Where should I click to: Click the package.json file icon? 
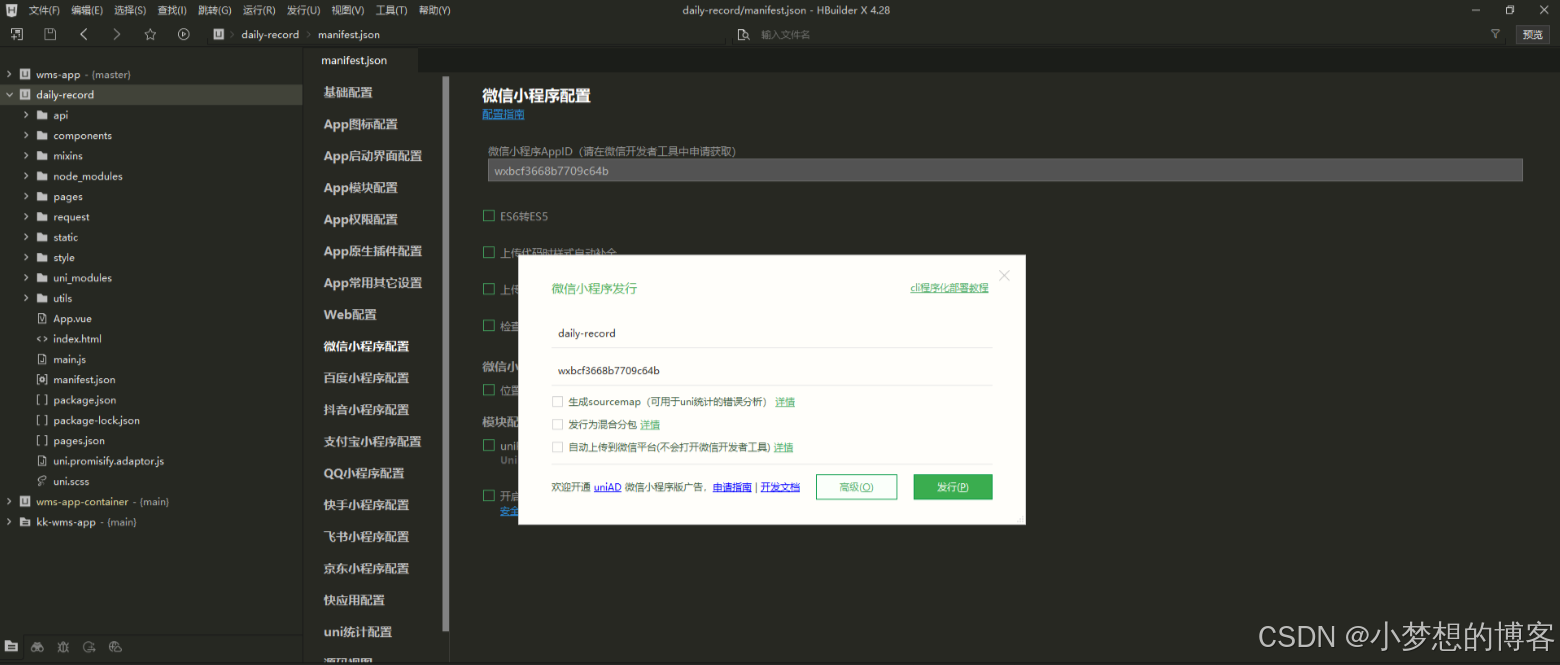tap(42, 400)
